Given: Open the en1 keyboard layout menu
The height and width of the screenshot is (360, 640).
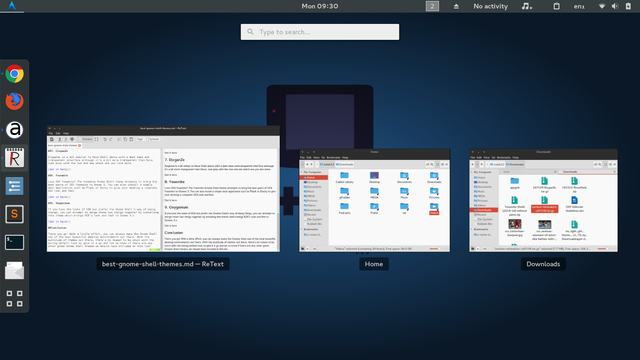Looking at the screenshot, I should [x=579, y=6].
